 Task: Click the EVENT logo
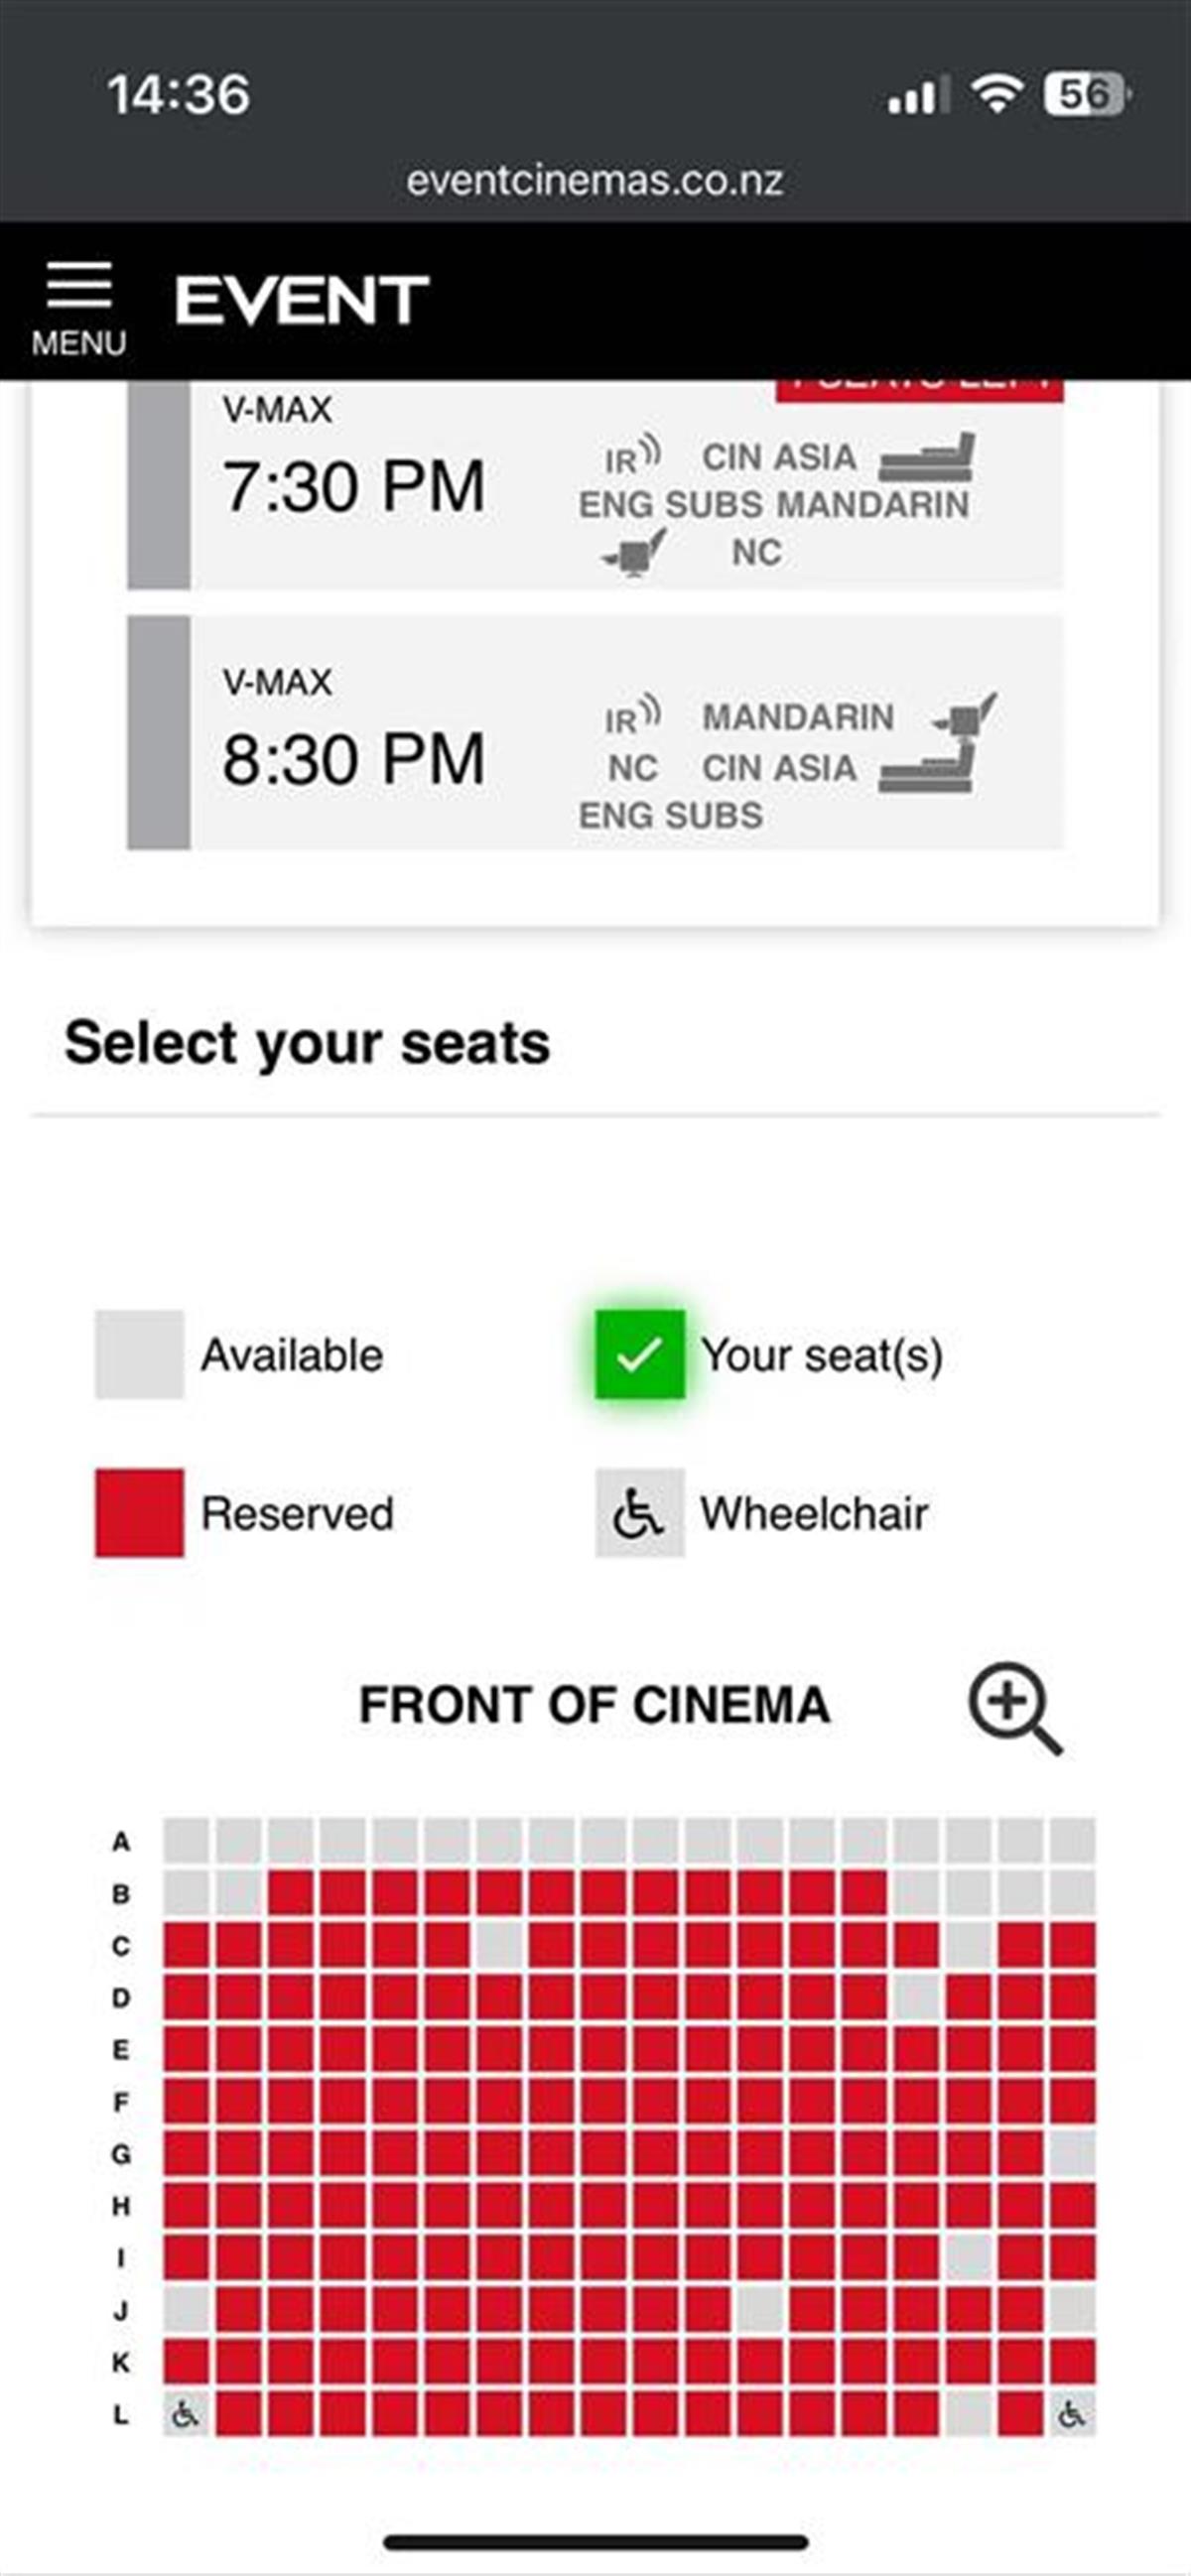301,300
